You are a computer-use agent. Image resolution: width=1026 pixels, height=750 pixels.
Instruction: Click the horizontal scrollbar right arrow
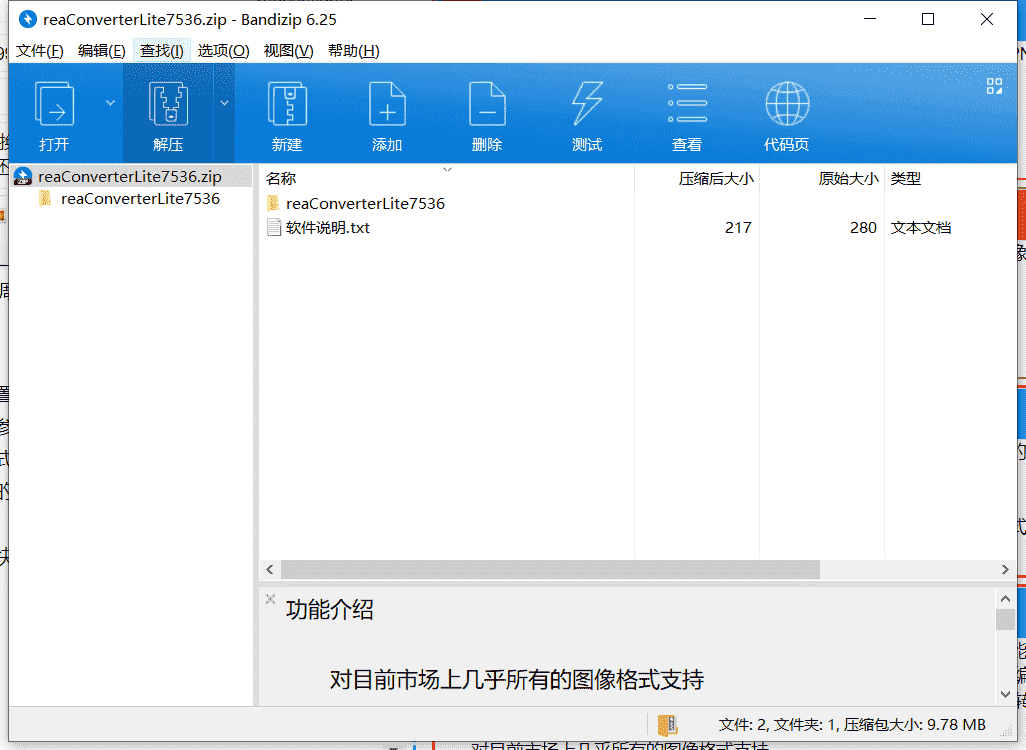tap(1005, 570)
